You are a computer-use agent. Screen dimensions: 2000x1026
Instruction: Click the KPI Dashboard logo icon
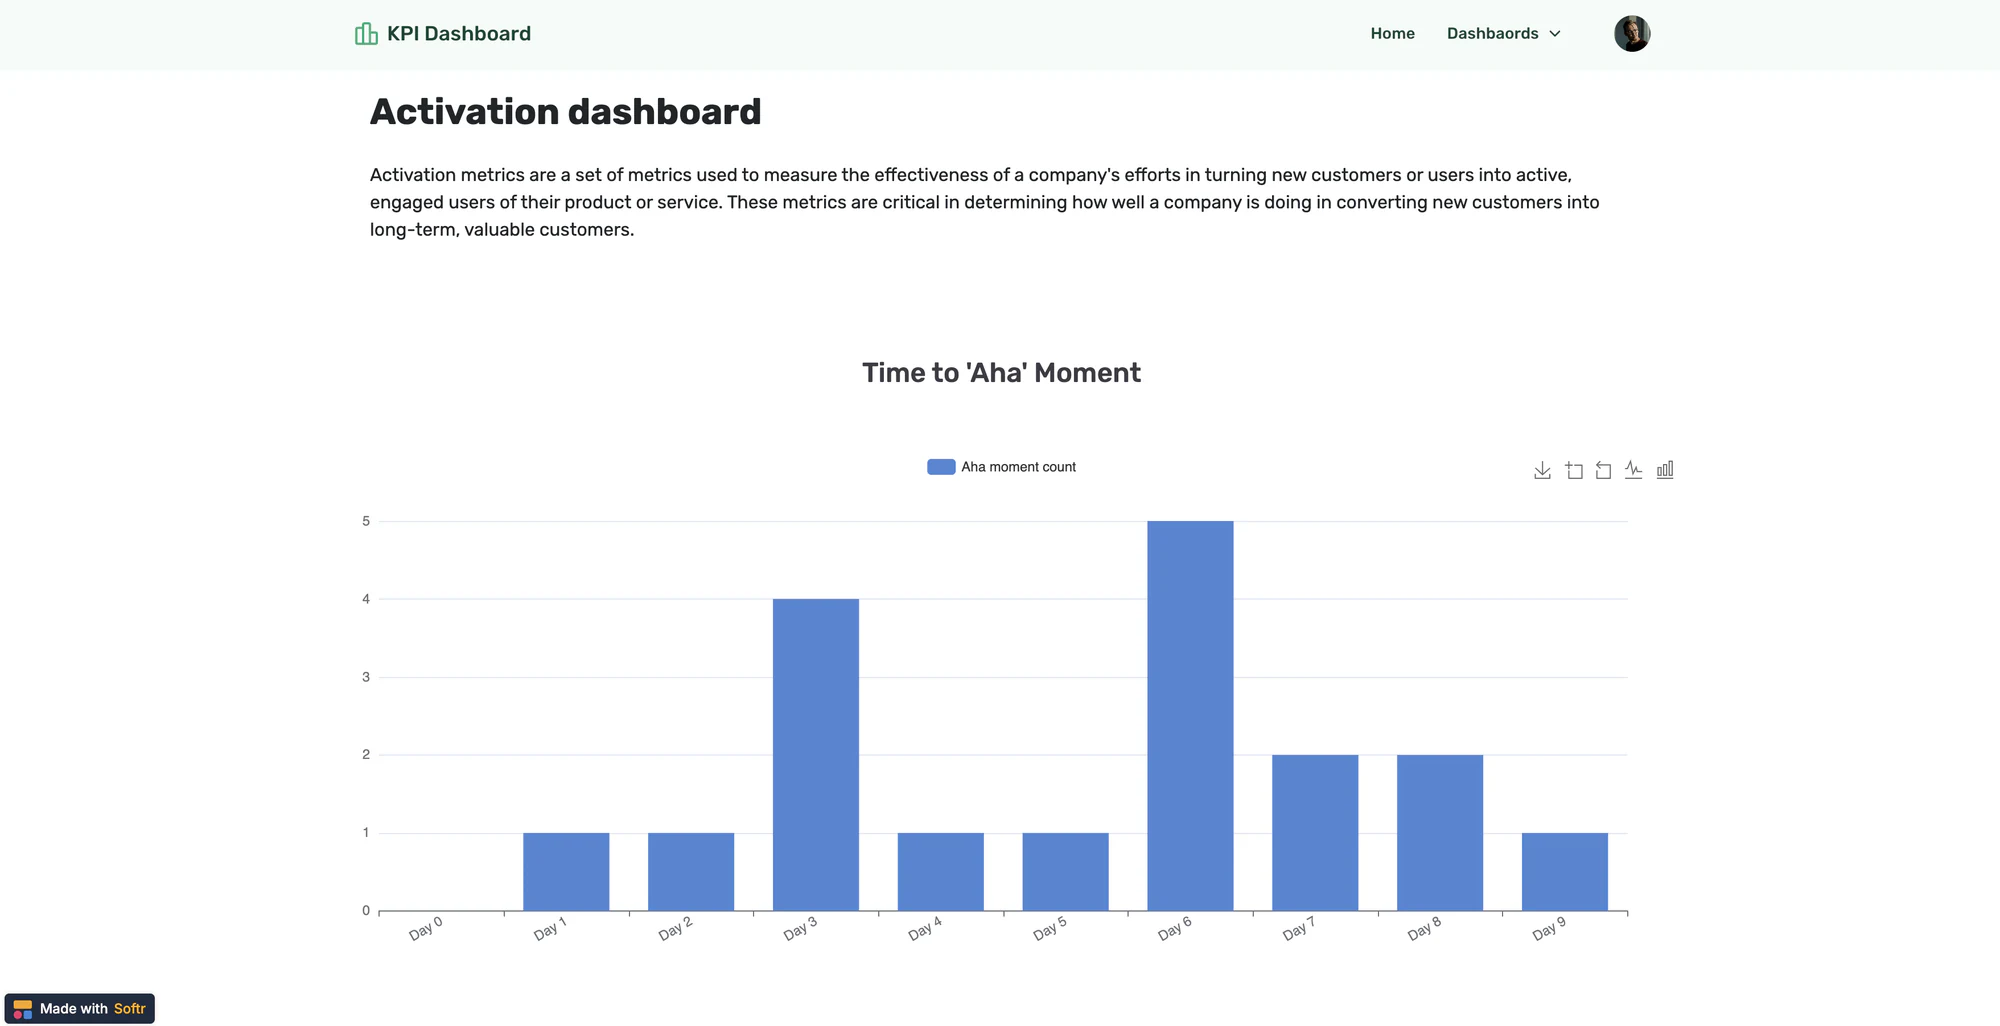pyautogui.click(x=366, y=34)
